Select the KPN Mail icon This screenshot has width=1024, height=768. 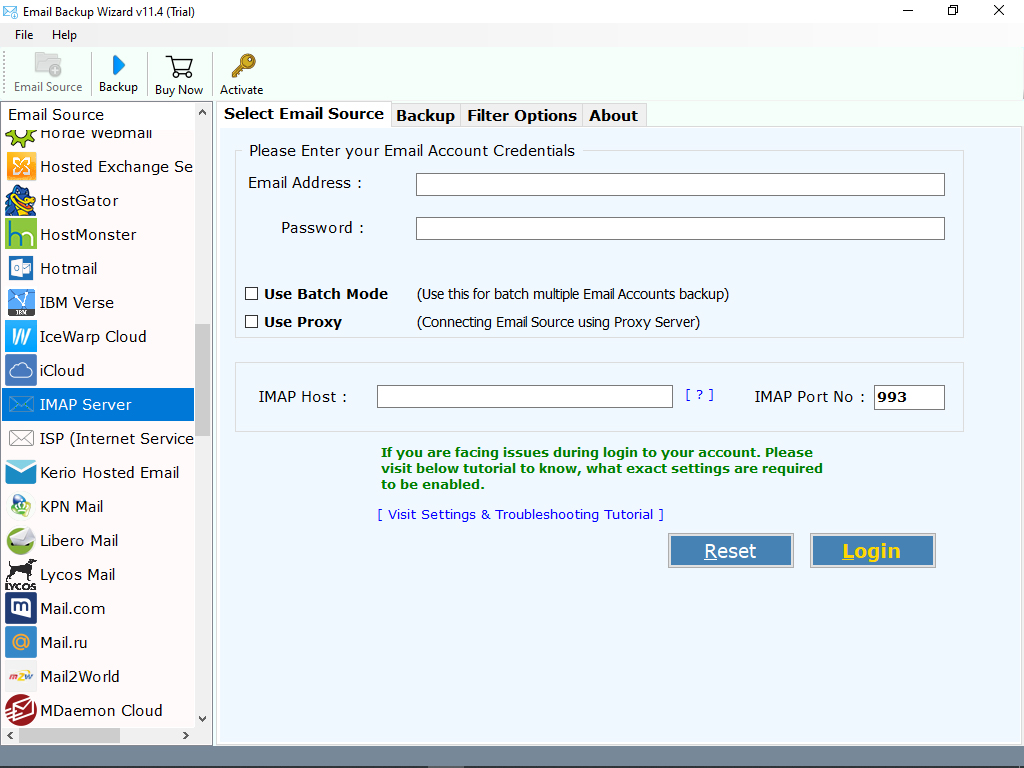click(21, 506)
